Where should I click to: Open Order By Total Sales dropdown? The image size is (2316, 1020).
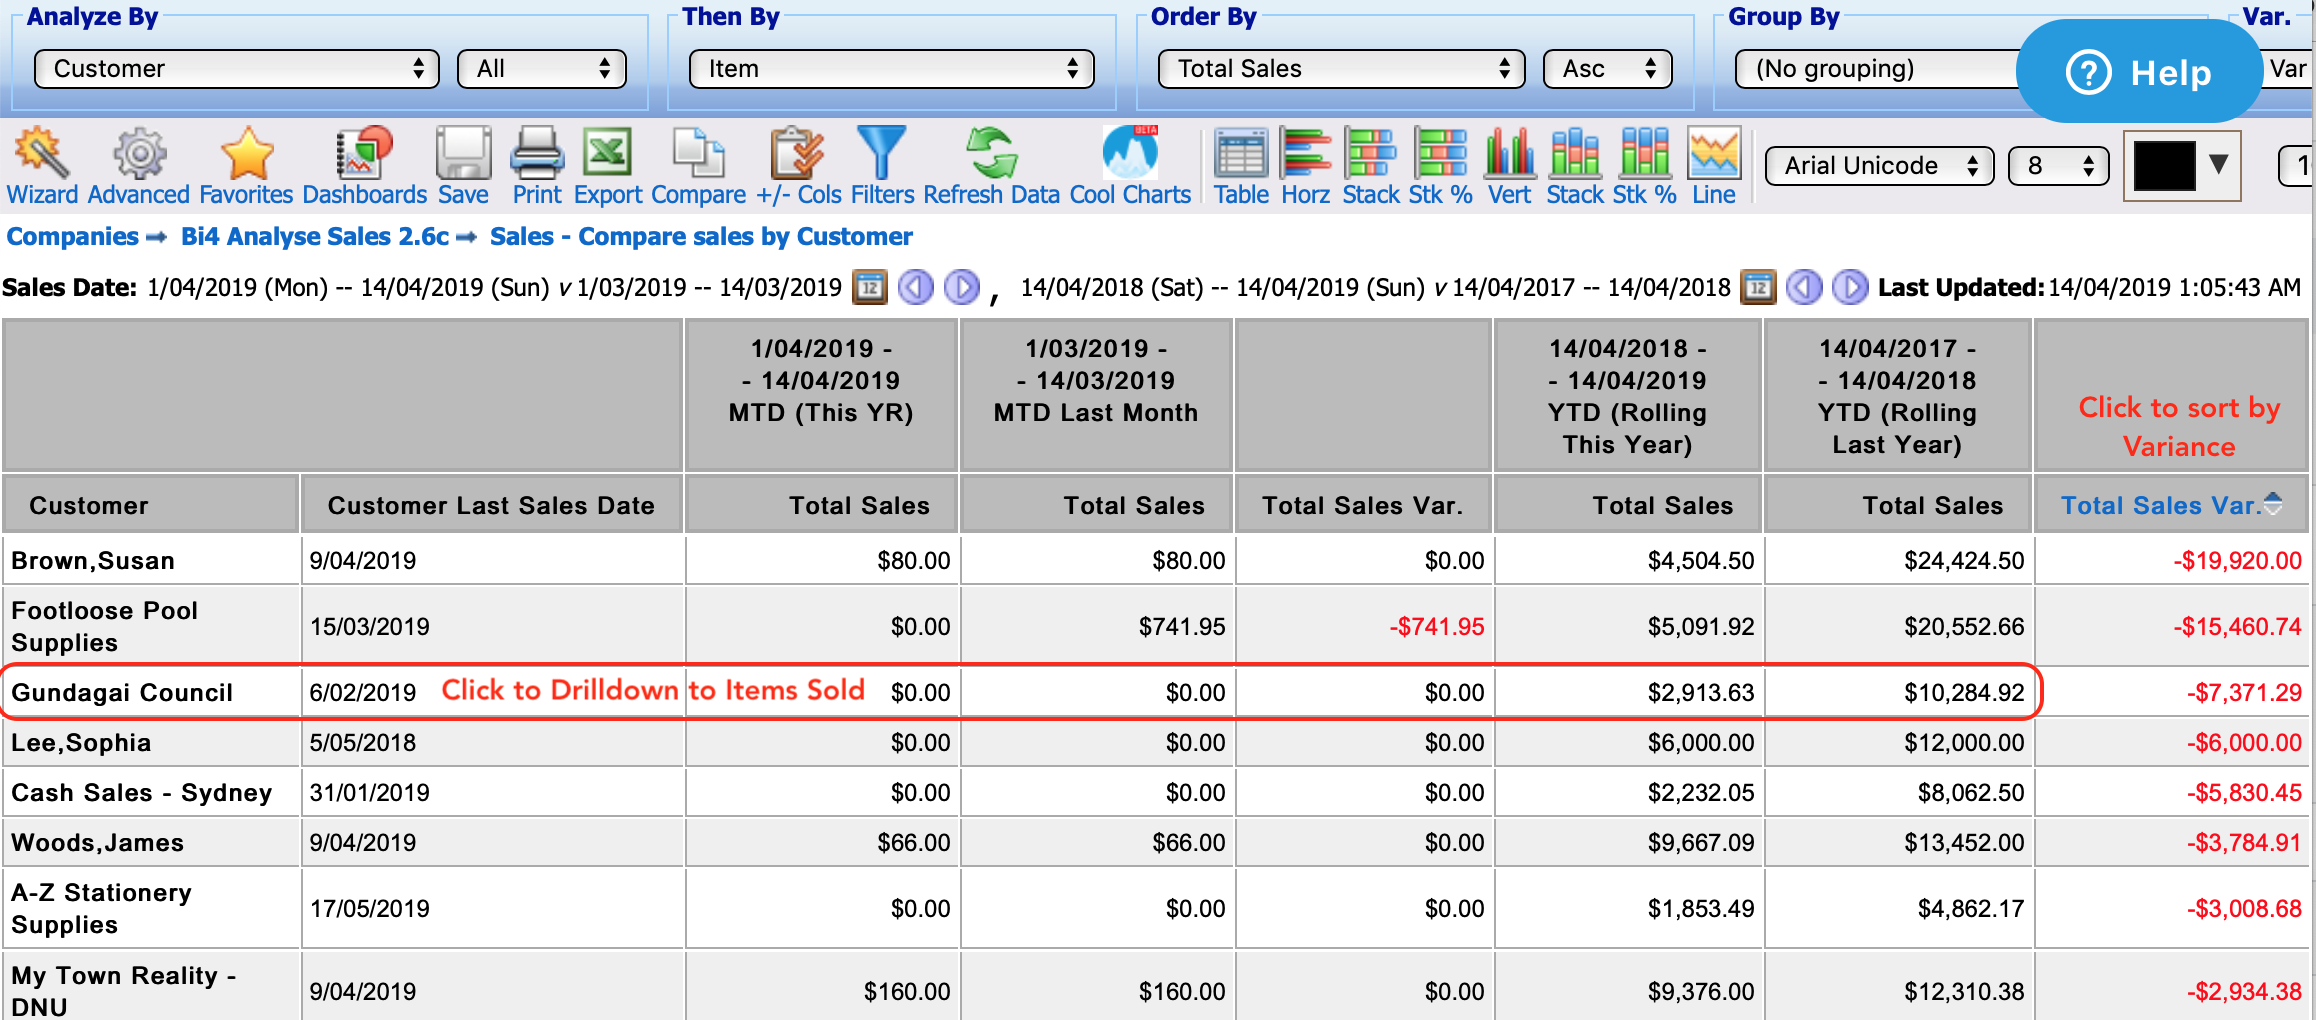tap(1342, 69)
